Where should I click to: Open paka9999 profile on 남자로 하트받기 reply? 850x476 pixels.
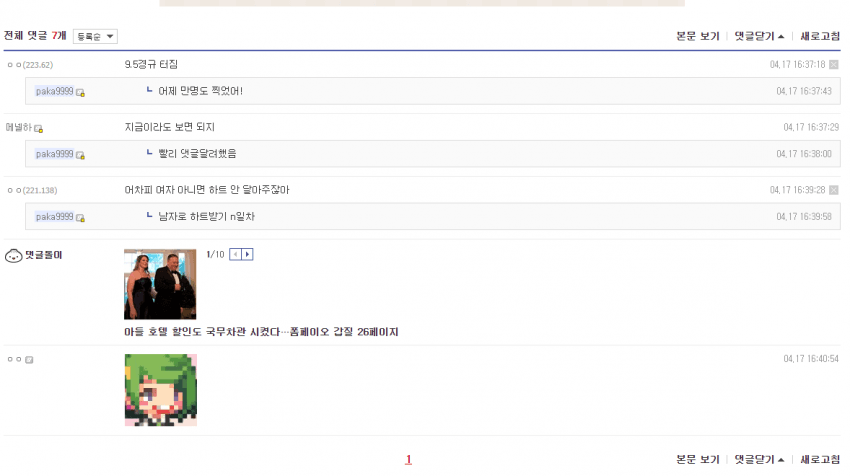[54, 216]
